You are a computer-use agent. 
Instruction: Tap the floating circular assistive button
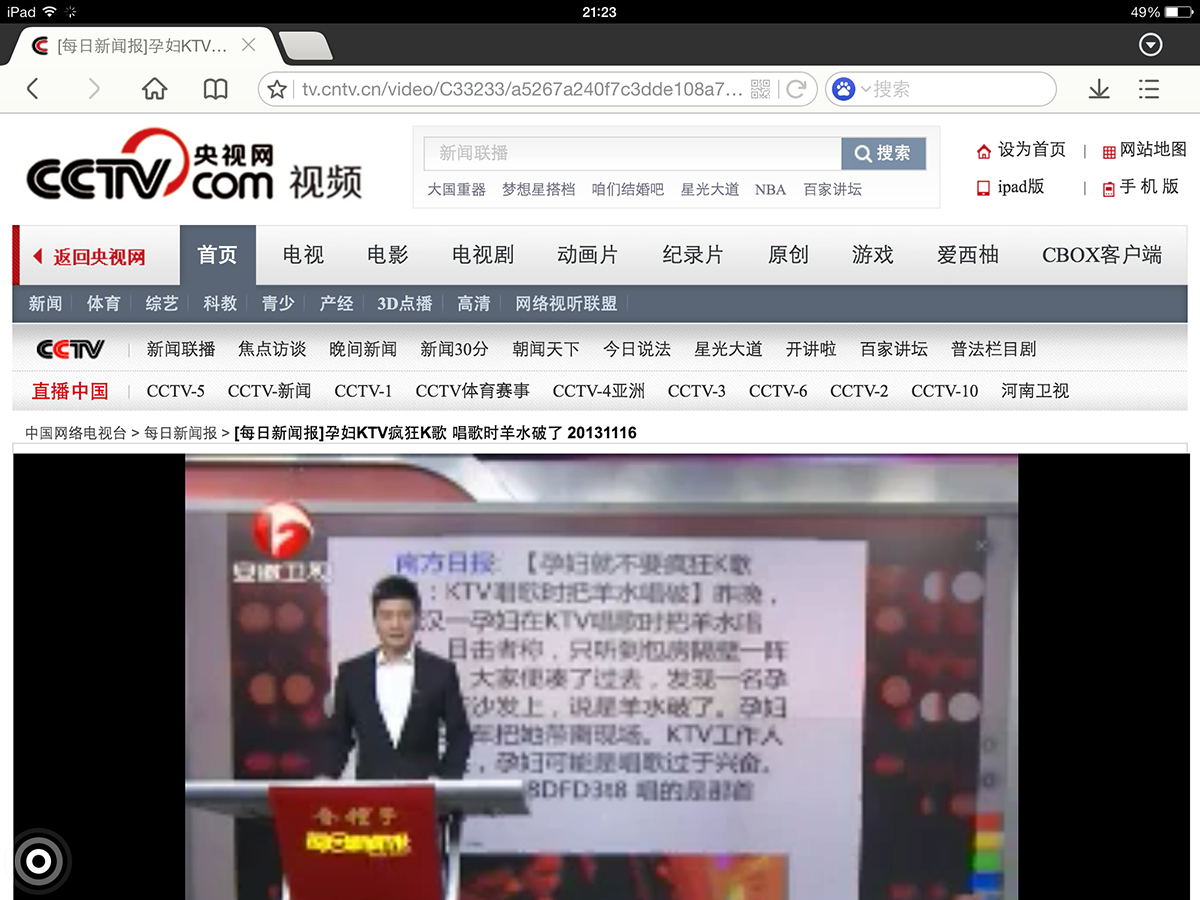[39, 860]
